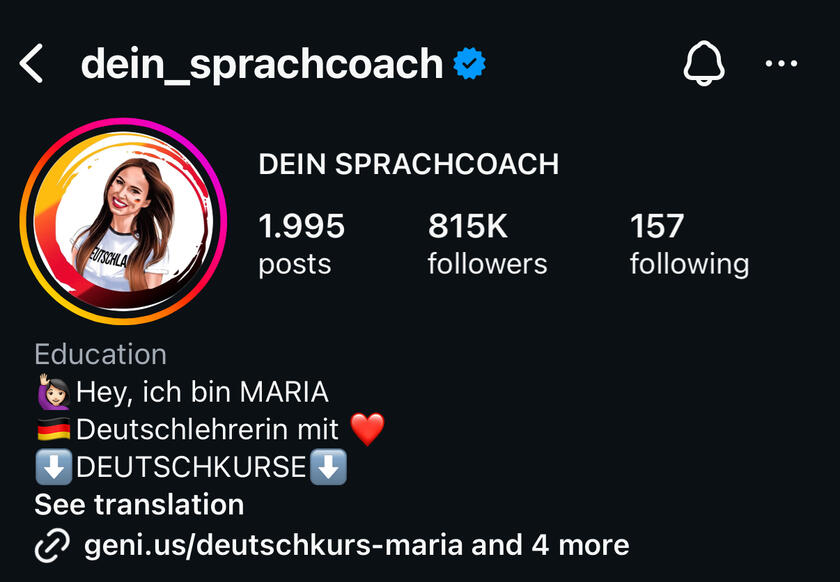Tap the blue verified badge

(x=469, y=63)
